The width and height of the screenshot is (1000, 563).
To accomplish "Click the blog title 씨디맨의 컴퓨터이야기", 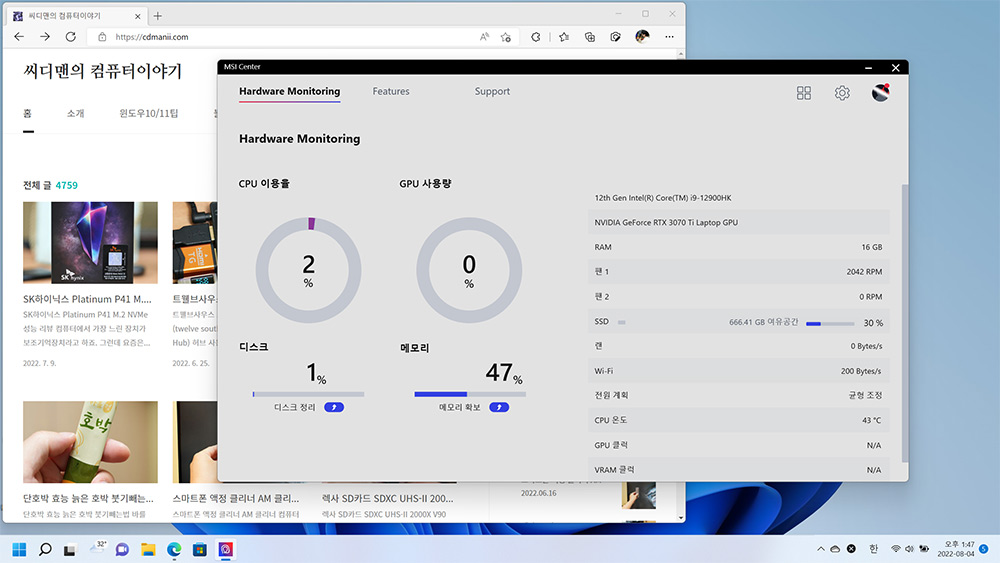I will point(103,71).
